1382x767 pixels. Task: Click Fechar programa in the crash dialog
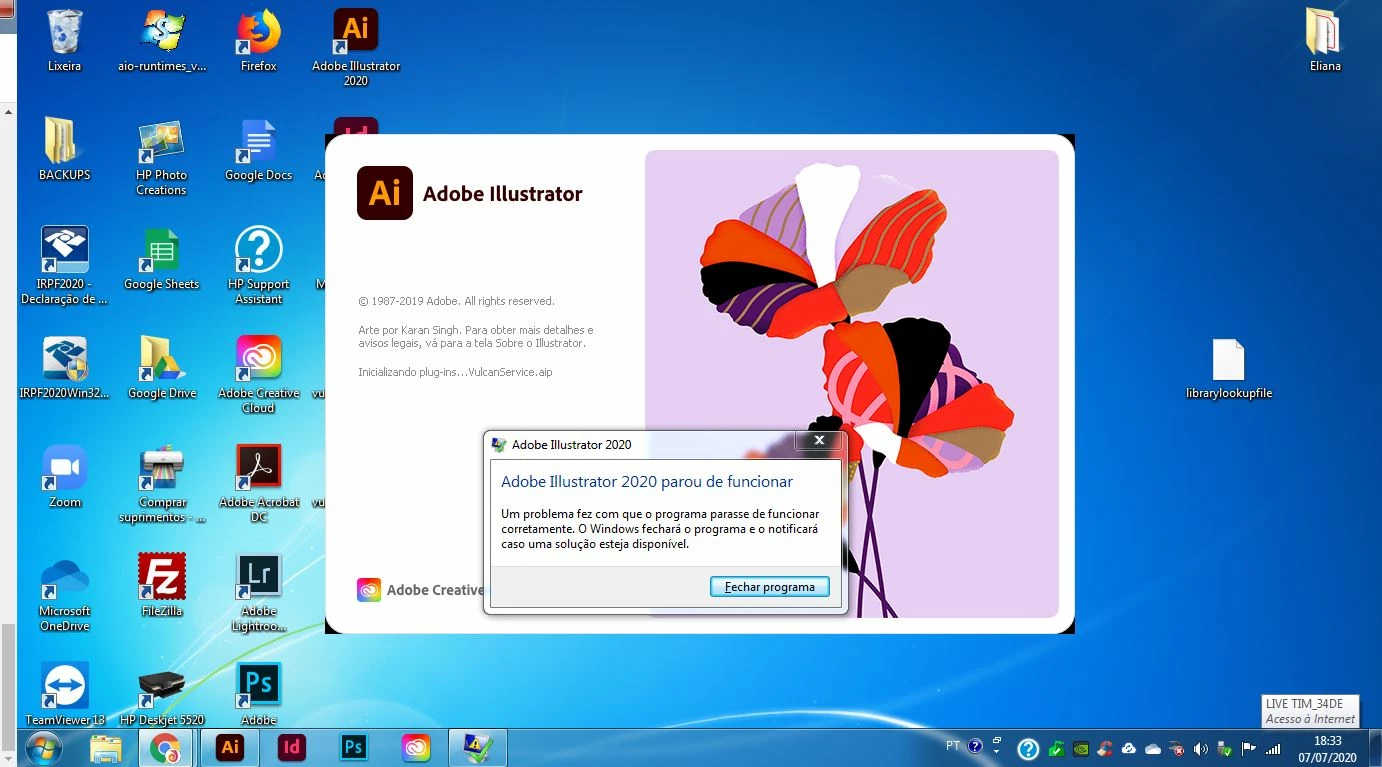[x=769, y=587]
